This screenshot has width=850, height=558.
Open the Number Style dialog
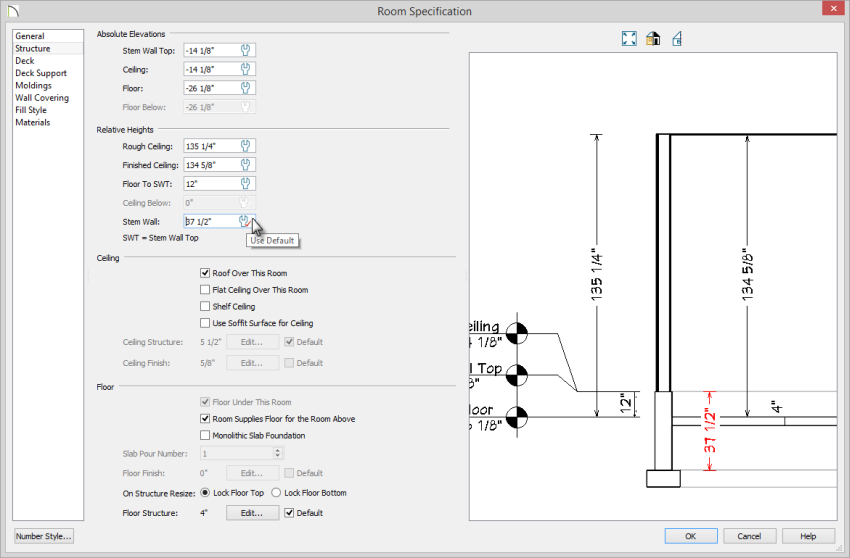[x=43, y=536]
